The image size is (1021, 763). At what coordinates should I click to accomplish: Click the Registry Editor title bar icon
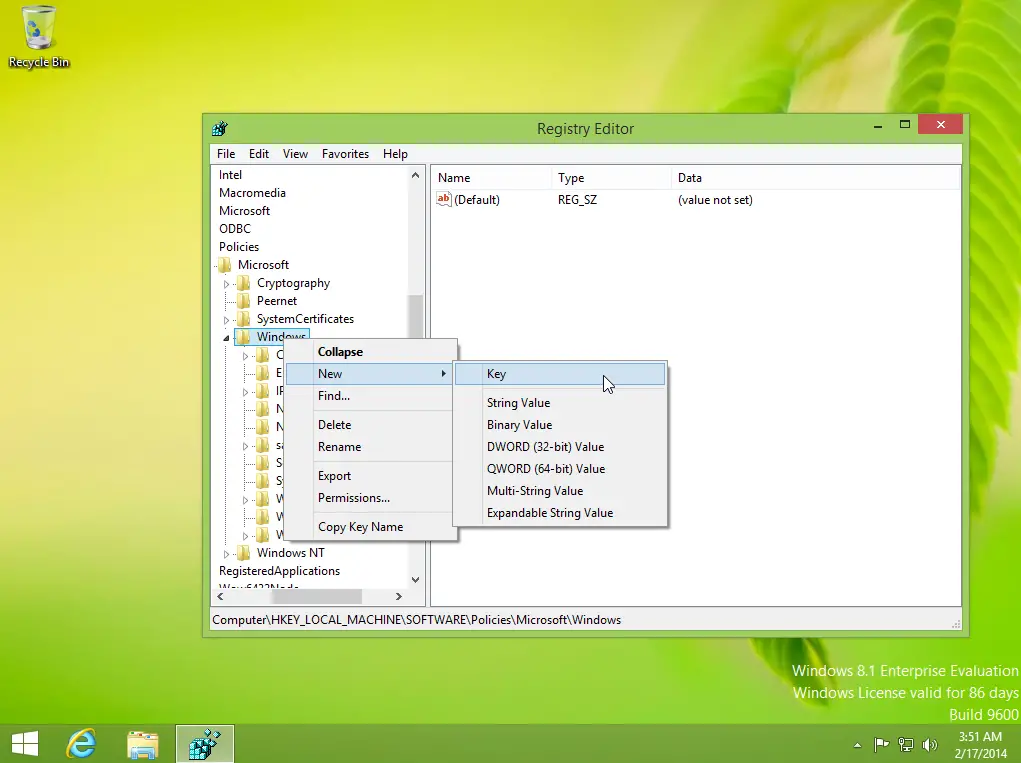220,128
